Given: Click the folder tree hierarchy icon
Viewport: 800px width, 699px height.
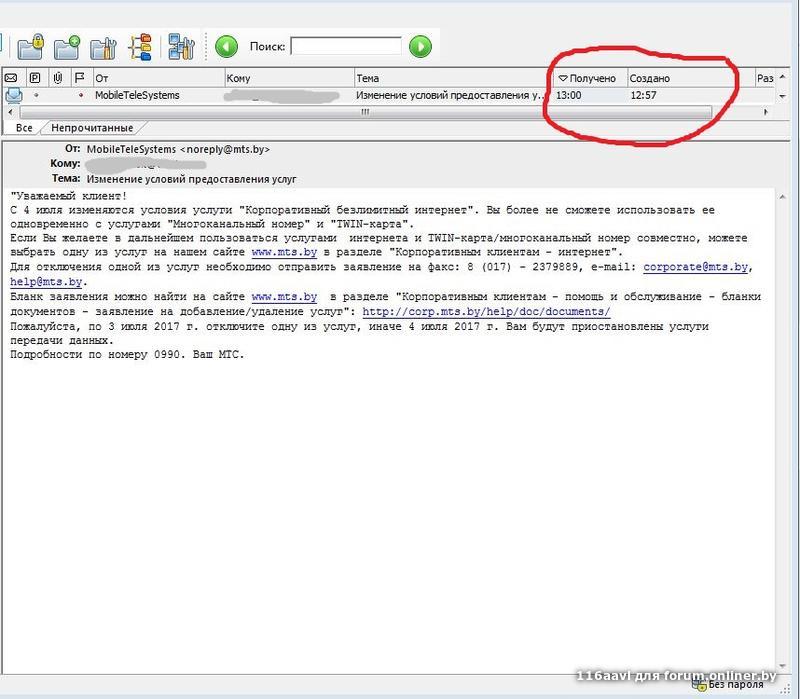Looking at the screenshot, I should click(x=140, y=47).
